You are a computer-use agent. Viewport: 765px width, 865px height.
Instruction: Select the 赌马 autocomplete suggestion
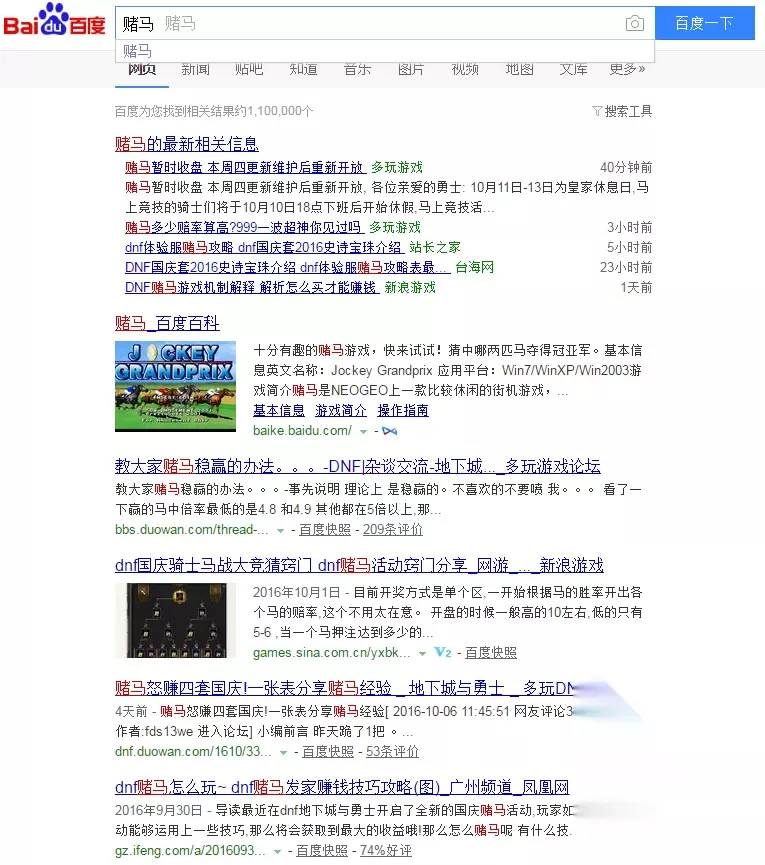pos(384,51)
